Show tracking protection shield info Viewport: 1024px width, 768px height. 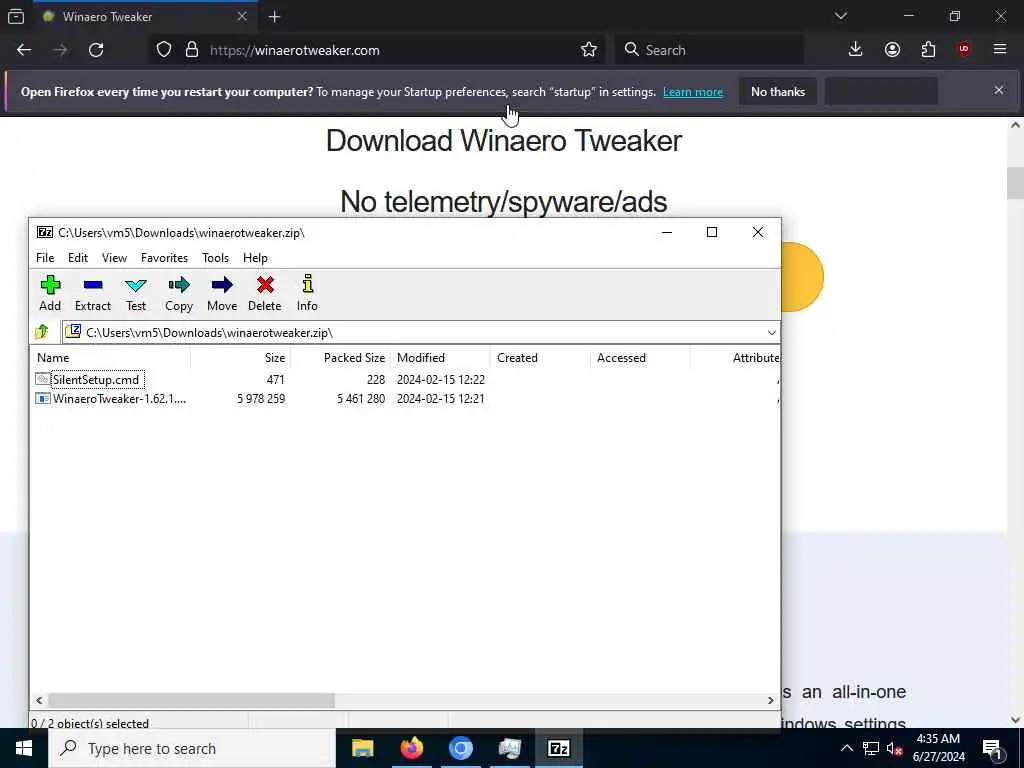pos(164,50)
